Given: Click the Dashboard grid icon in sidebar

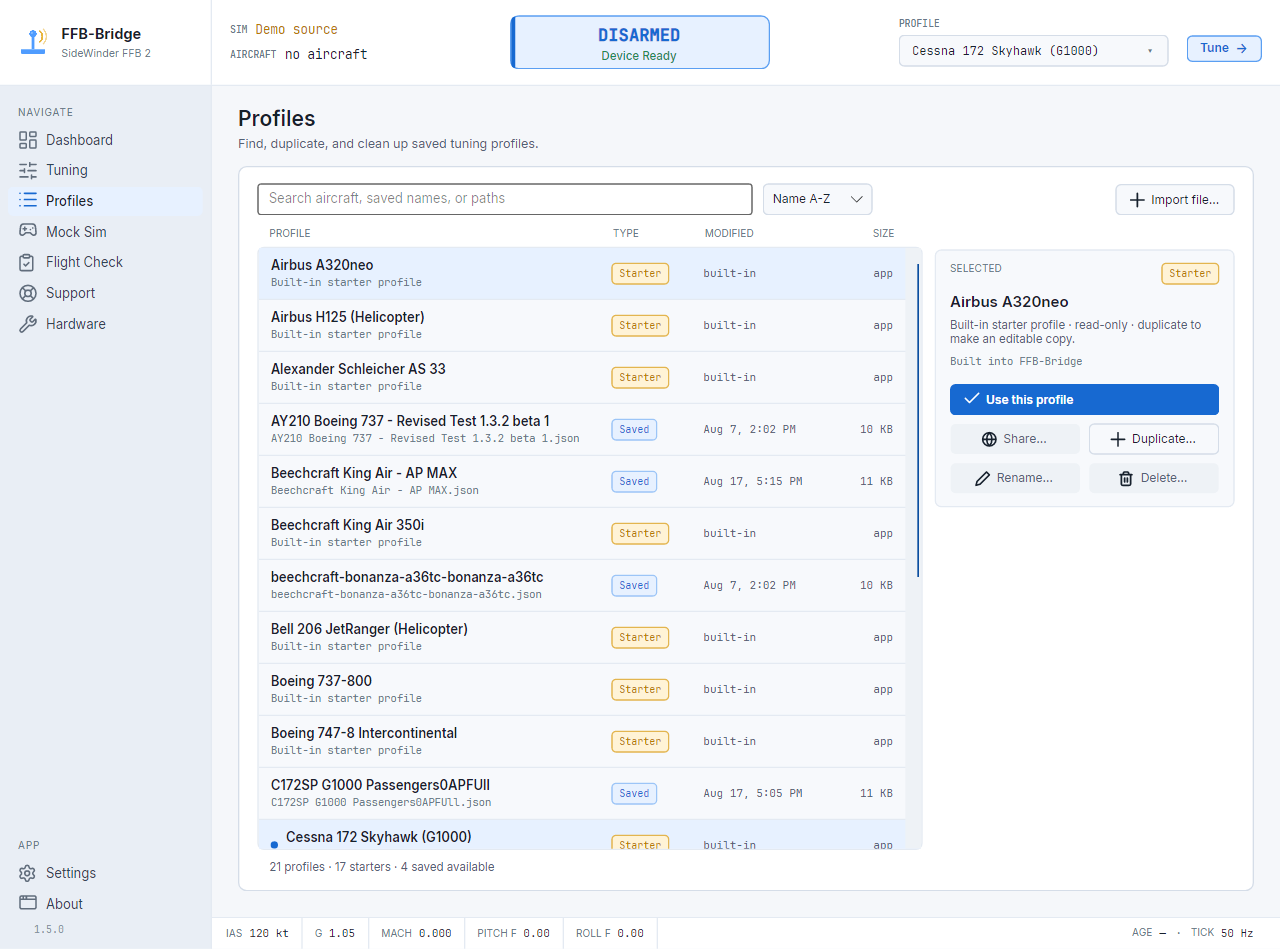Looking at the screenshot, I should pyautogui.click(x=28, y=140).
